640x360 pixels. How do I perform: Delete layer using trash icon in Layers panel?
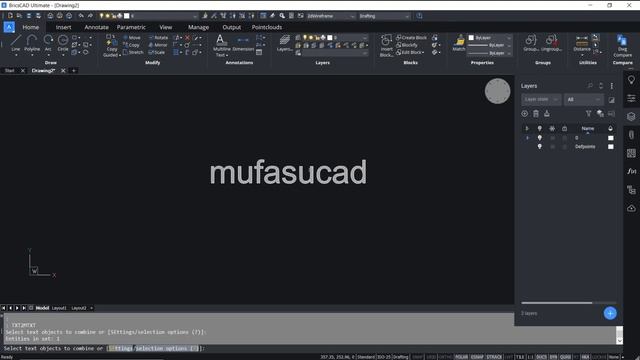pyautogui.click(x=536, y=114)
